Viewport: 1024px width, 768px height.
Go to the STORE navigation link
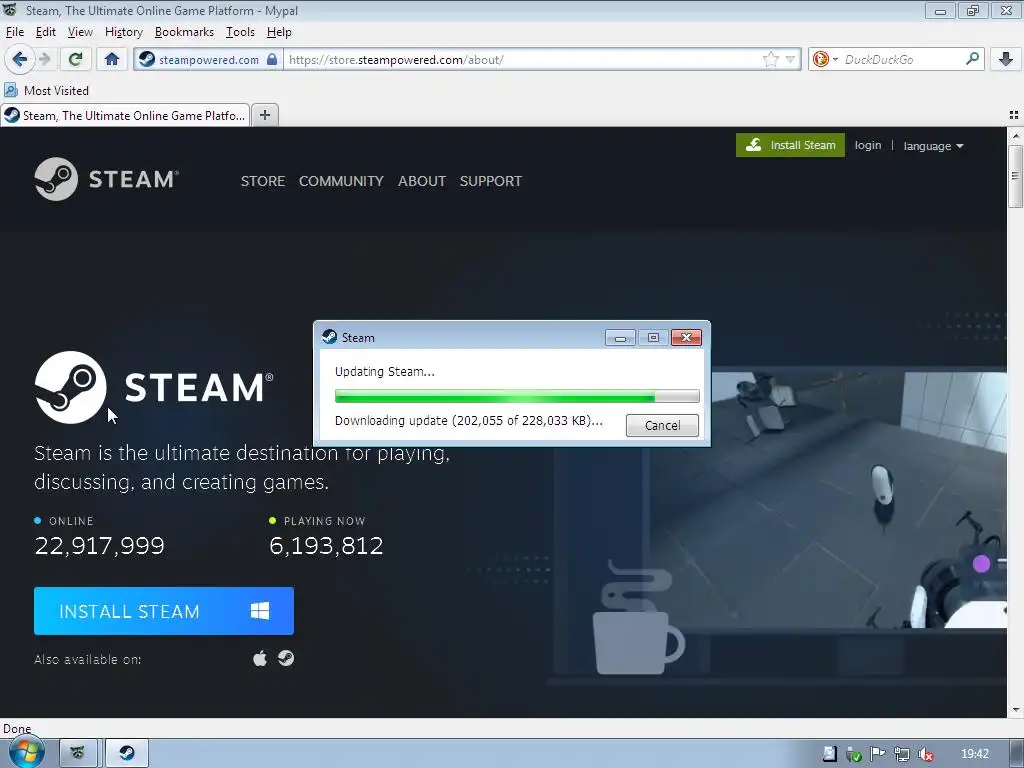click(x=263, y=181)
